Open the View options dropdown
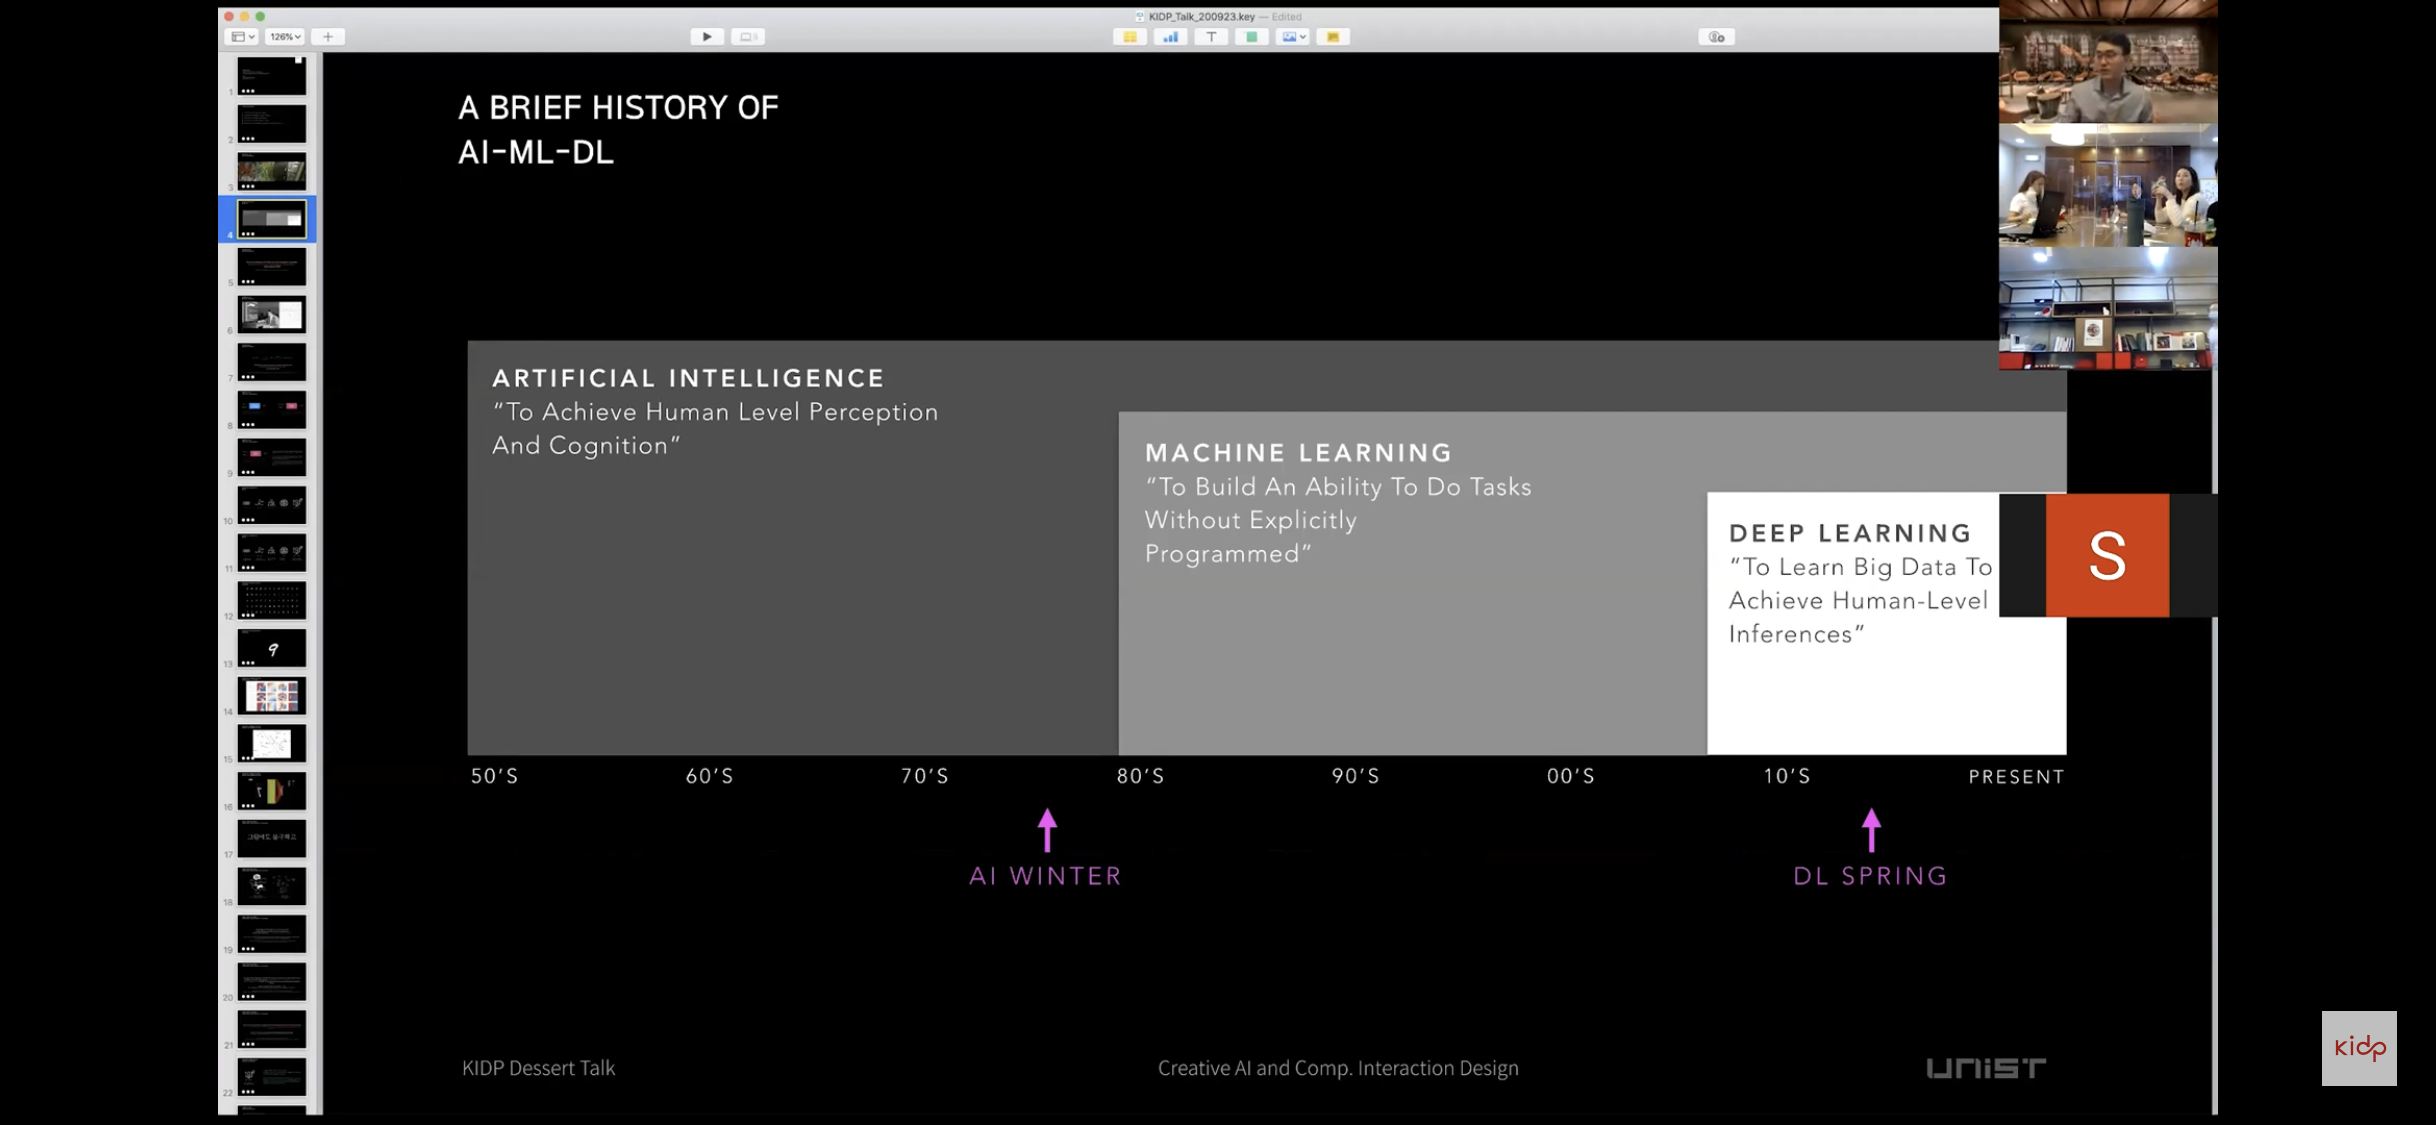 point(242,37)
